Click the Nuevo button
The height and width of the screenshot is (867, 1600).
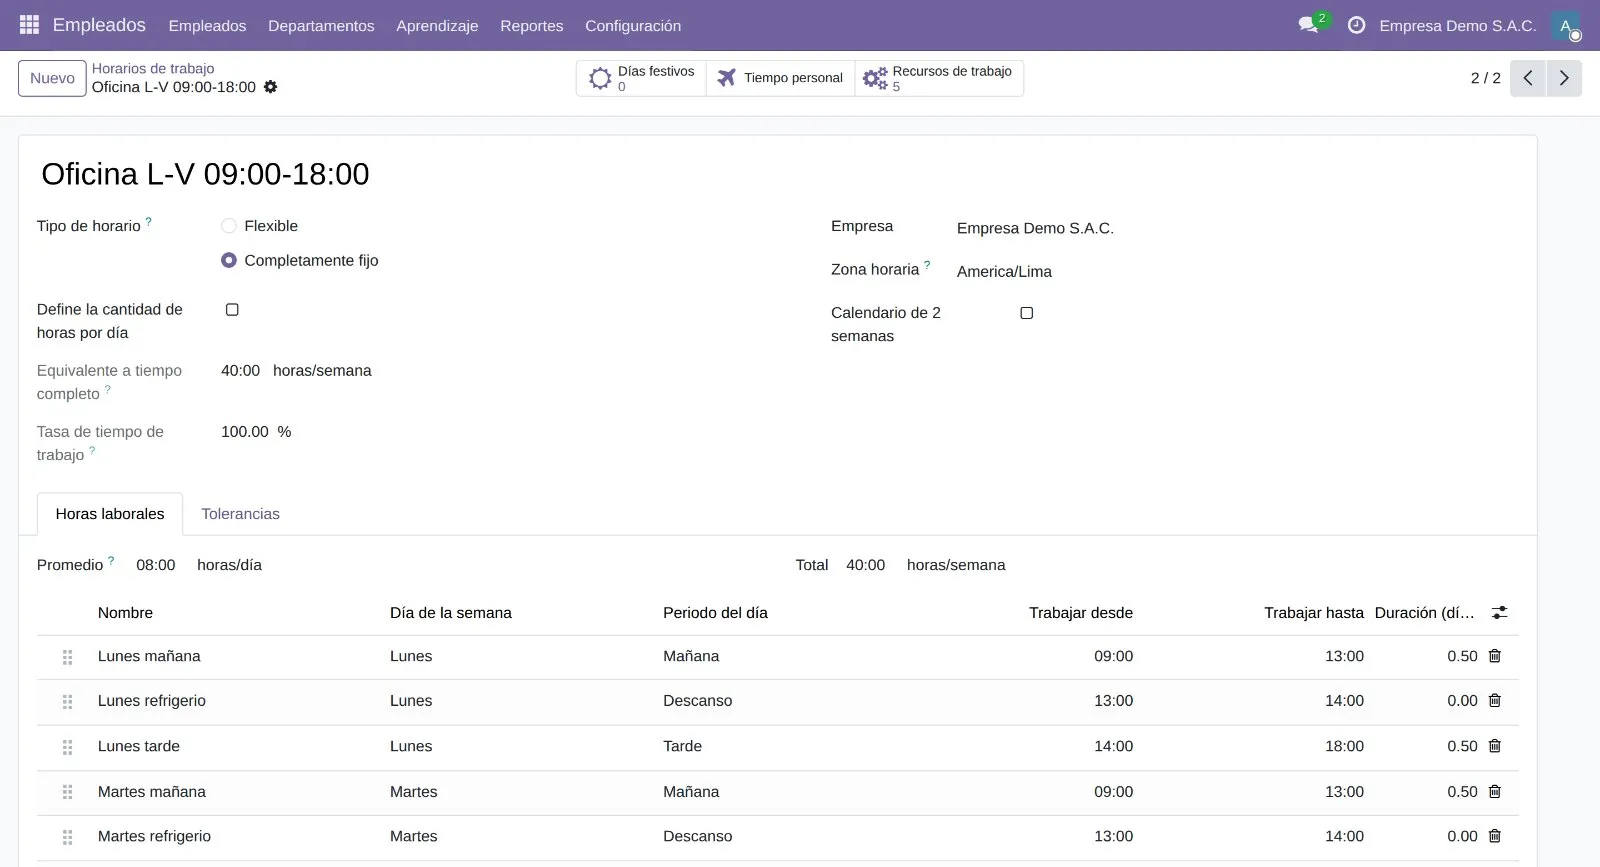click(x=52, y=78)
